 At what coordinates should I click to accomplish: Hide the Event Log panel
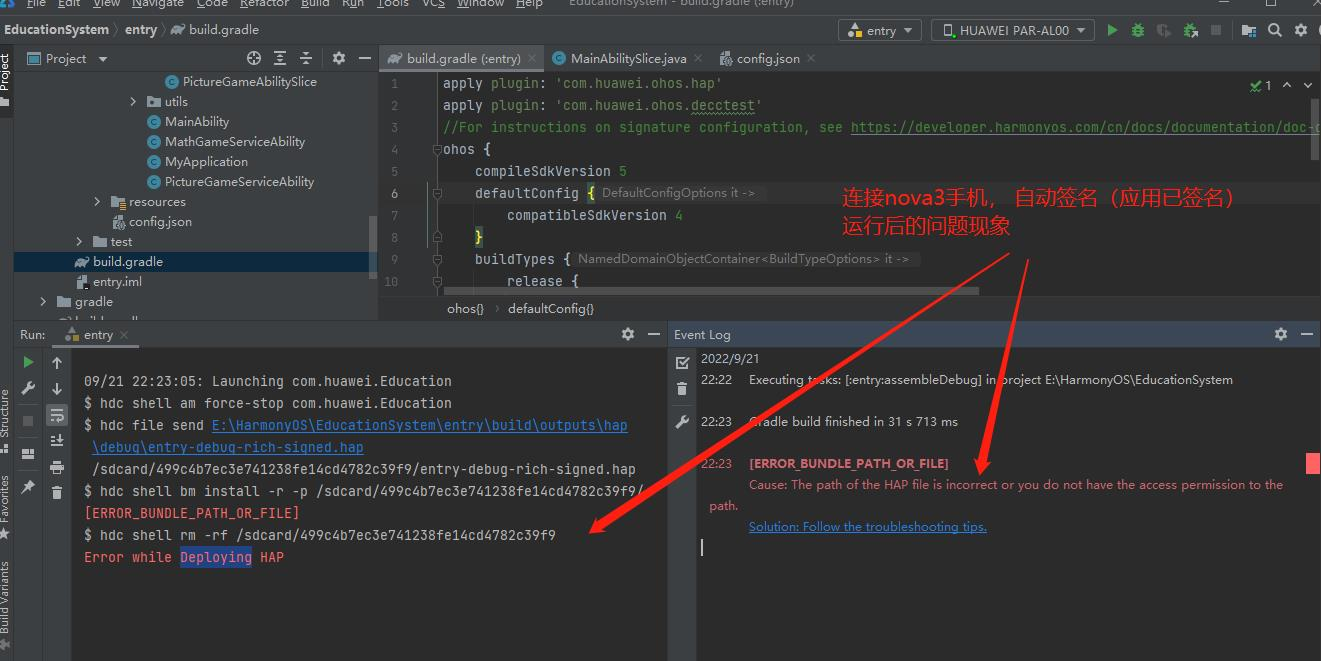pyautogui.click(x=1307, y=334)
